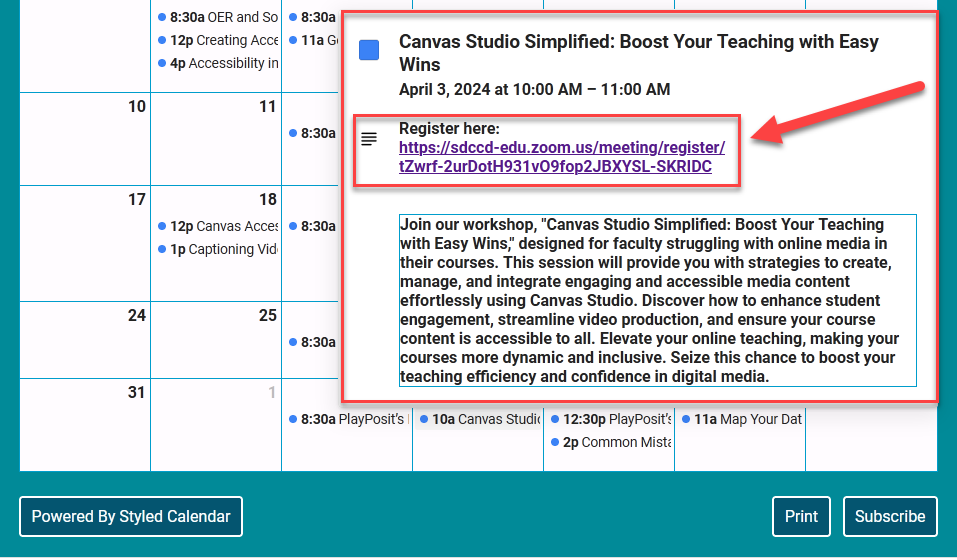Open Powered By Styled Calendar link

(131, 516)
